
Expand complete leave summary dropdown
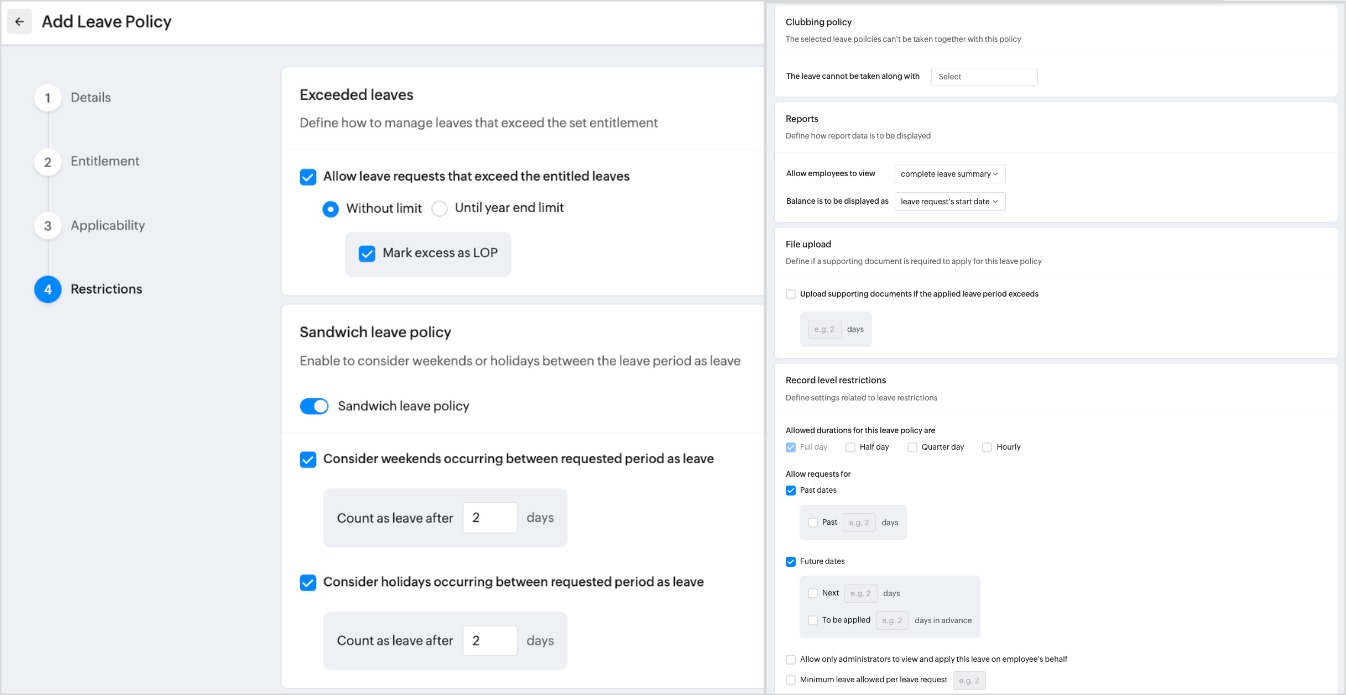[950, 174]
